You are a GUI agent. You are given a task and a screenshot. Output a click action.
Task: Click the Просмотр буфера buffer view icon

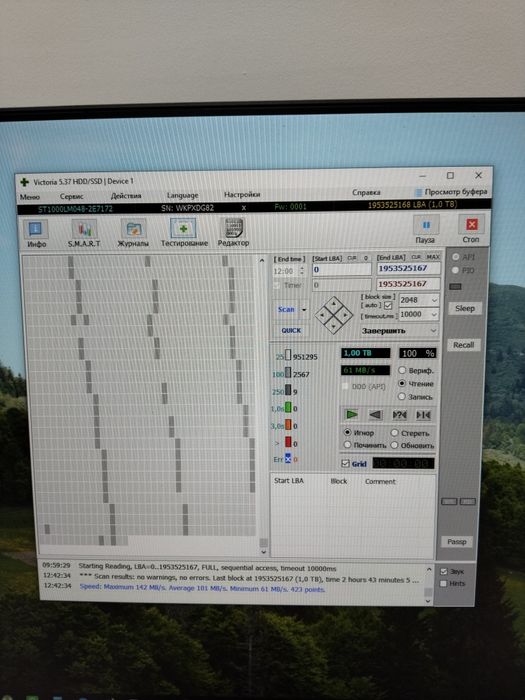tap(419, 192)
